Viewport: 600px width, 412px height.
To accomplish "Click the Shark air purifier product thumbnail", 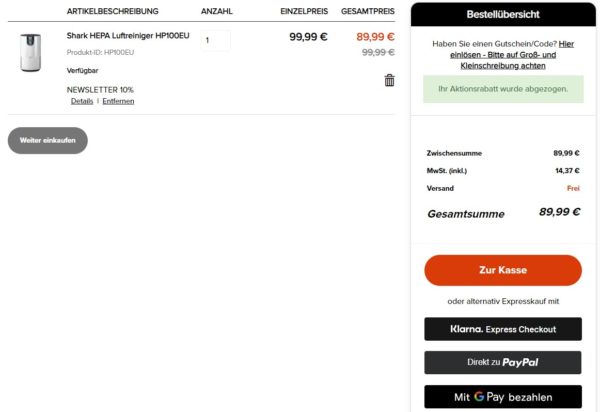I will click(x=30, y=52).
